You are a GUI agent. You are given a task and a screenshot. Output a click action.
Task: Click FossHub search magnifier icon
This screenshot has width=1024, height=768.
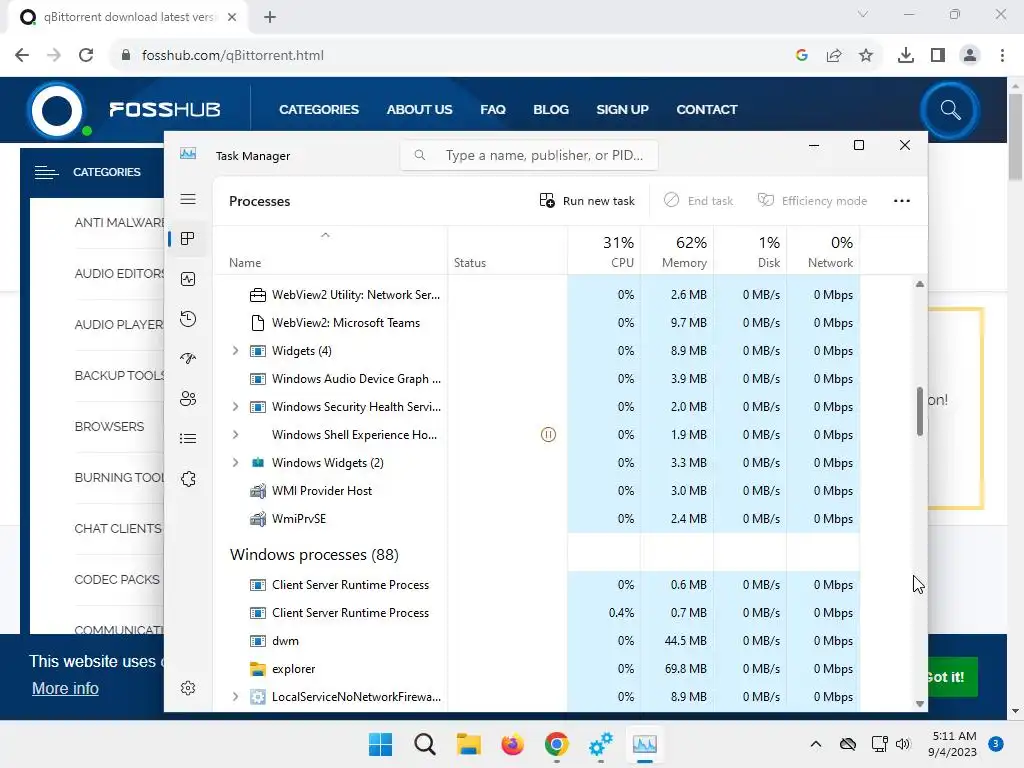tap(950, 110)
